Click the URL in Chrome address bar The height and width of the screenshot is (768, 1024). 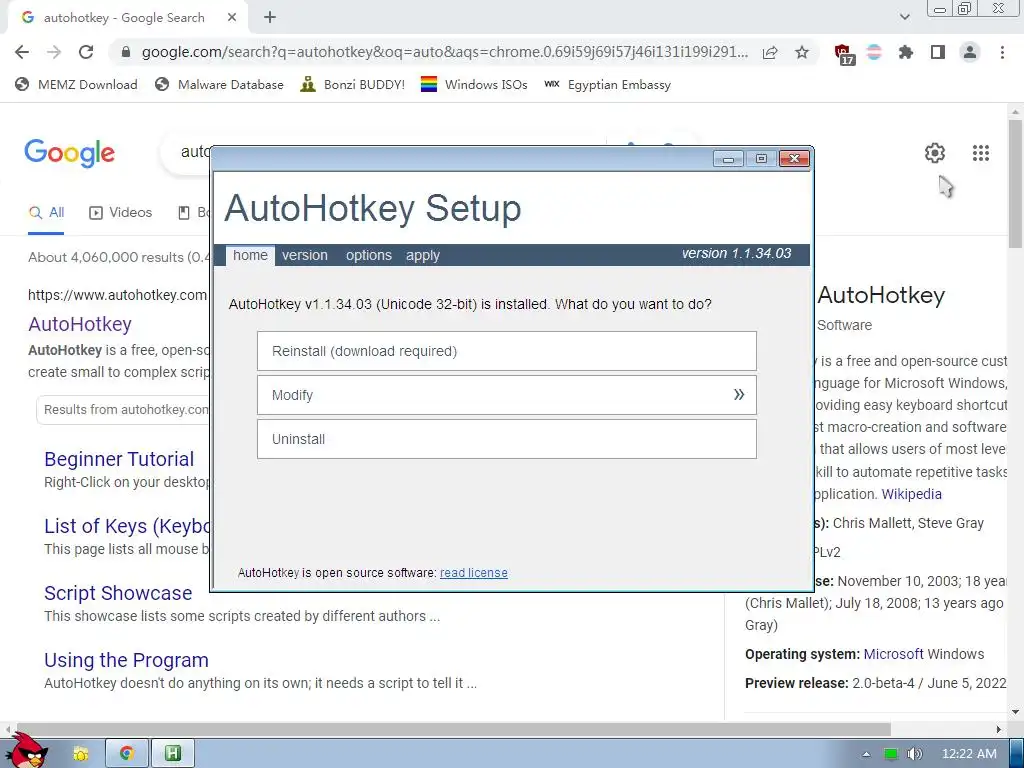(x=444, y=52)
